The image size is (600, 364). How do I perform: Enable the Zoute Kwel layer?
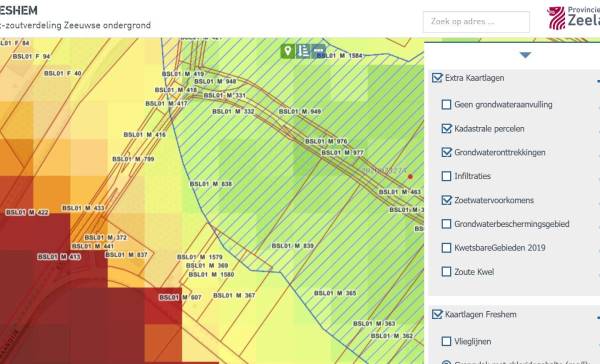coord(446,272)
